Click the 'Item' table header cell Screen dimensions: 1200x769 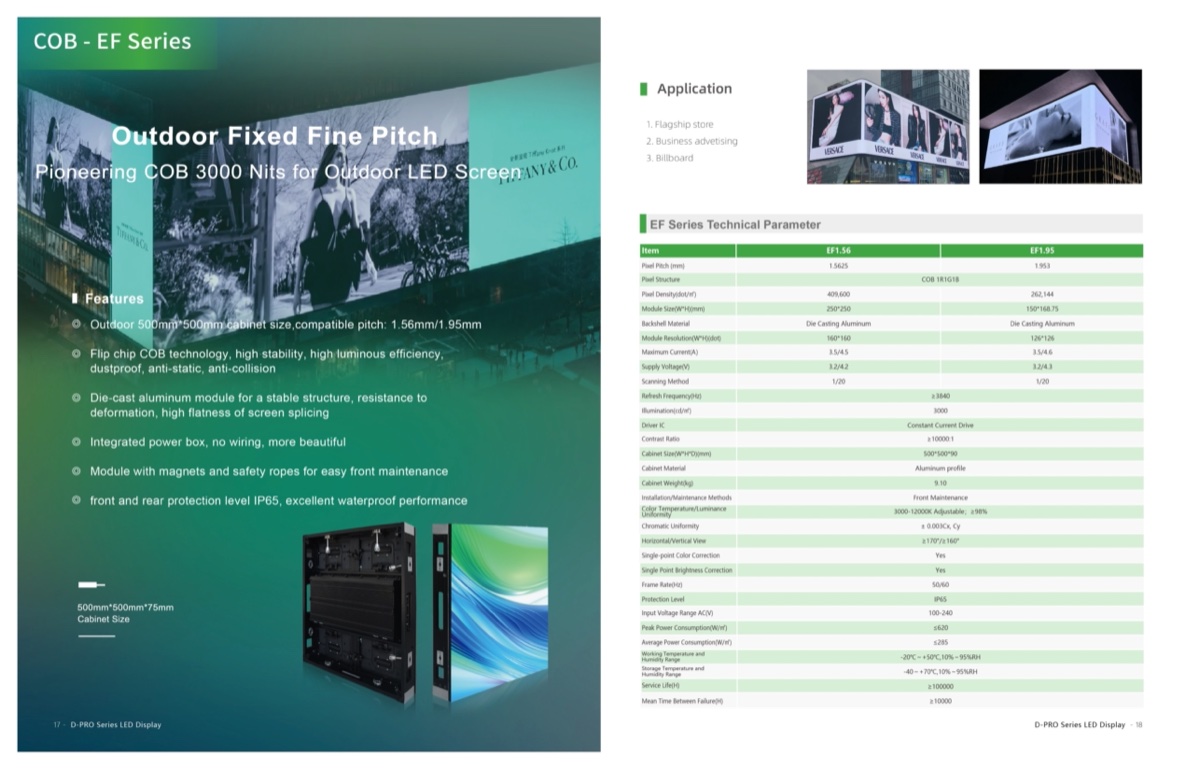pyautogui.click(x=688, y=251)
